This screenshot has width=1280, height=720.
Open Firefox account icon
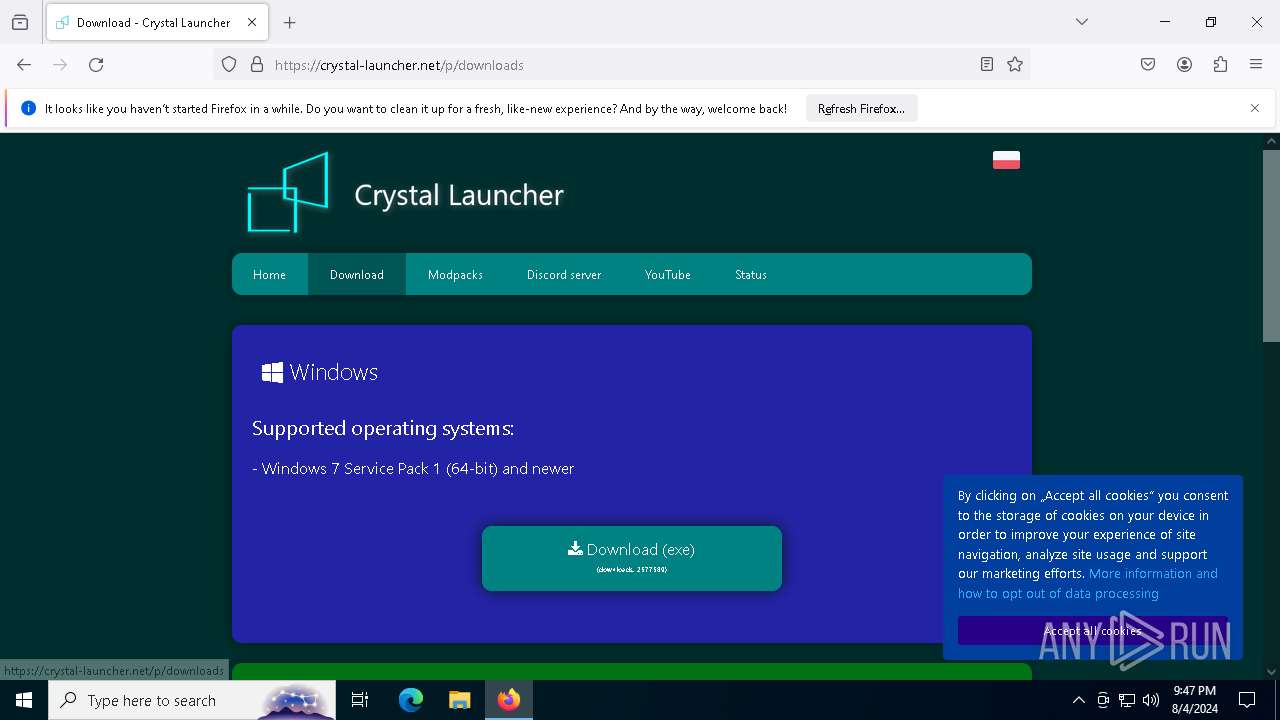1184,65
